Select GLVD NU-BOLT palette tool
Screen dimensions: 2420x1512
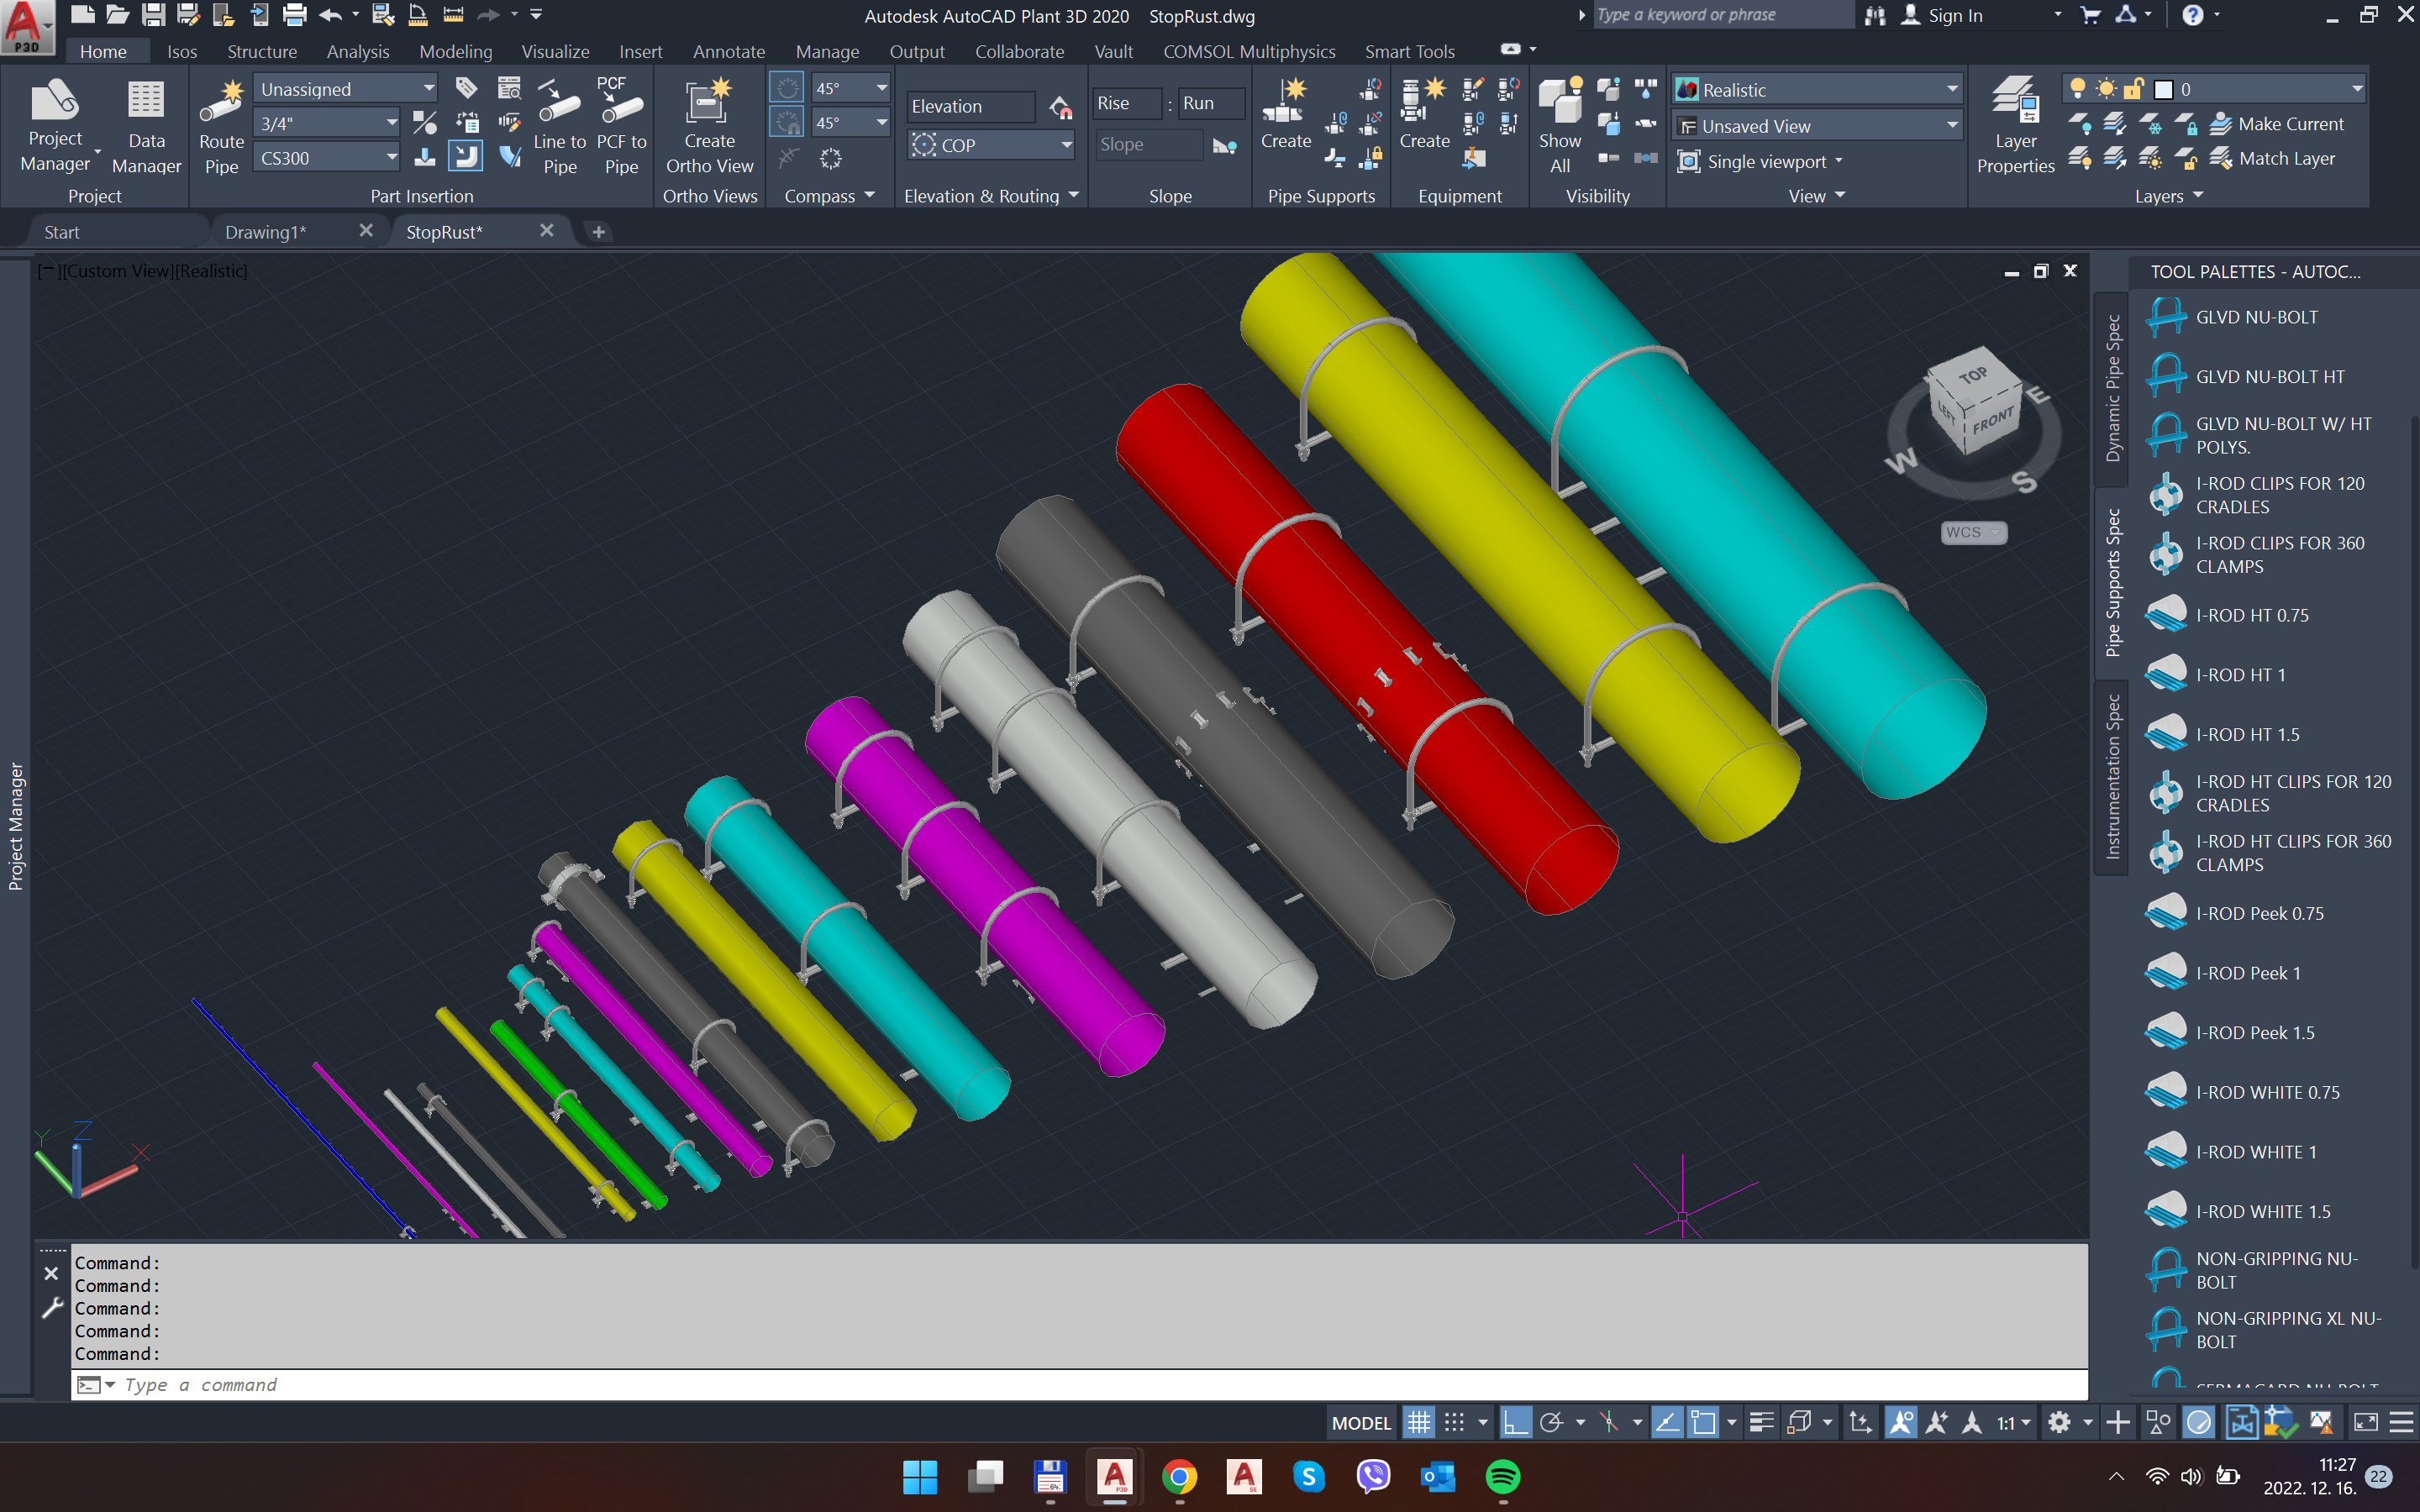(x=2256, y=317)
